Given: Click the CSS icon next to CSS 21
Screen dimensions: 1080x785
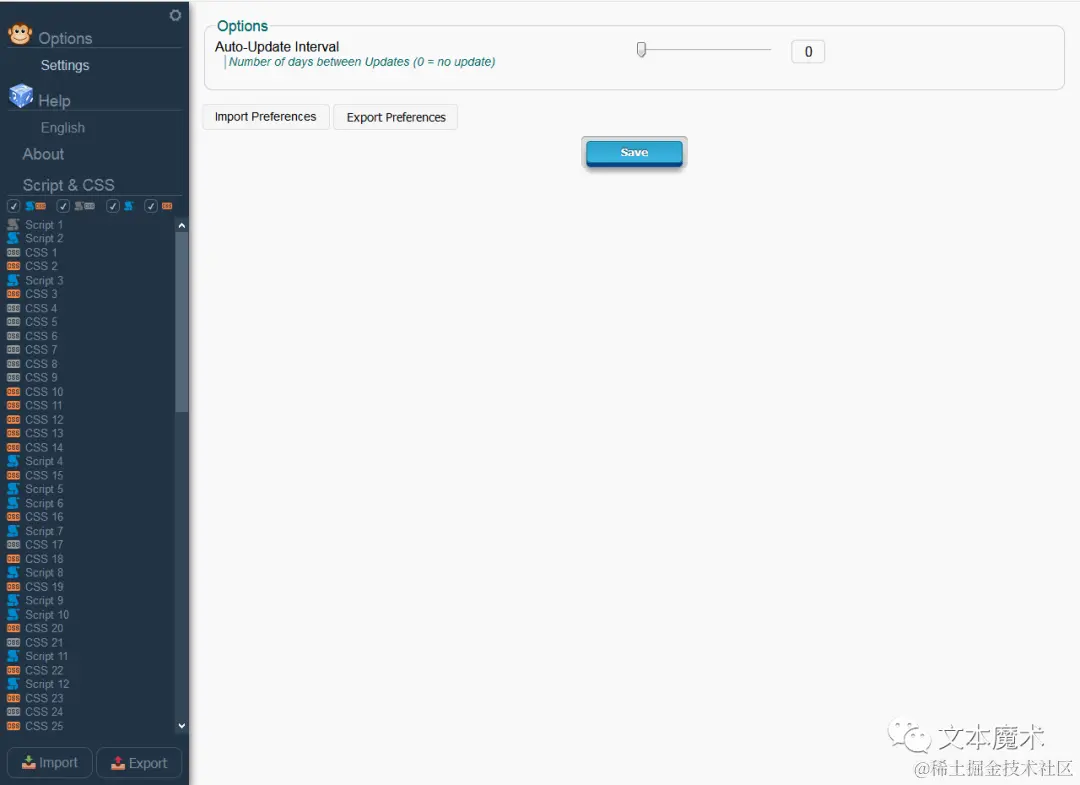Looking at the screenshot, I should [13, 642].
